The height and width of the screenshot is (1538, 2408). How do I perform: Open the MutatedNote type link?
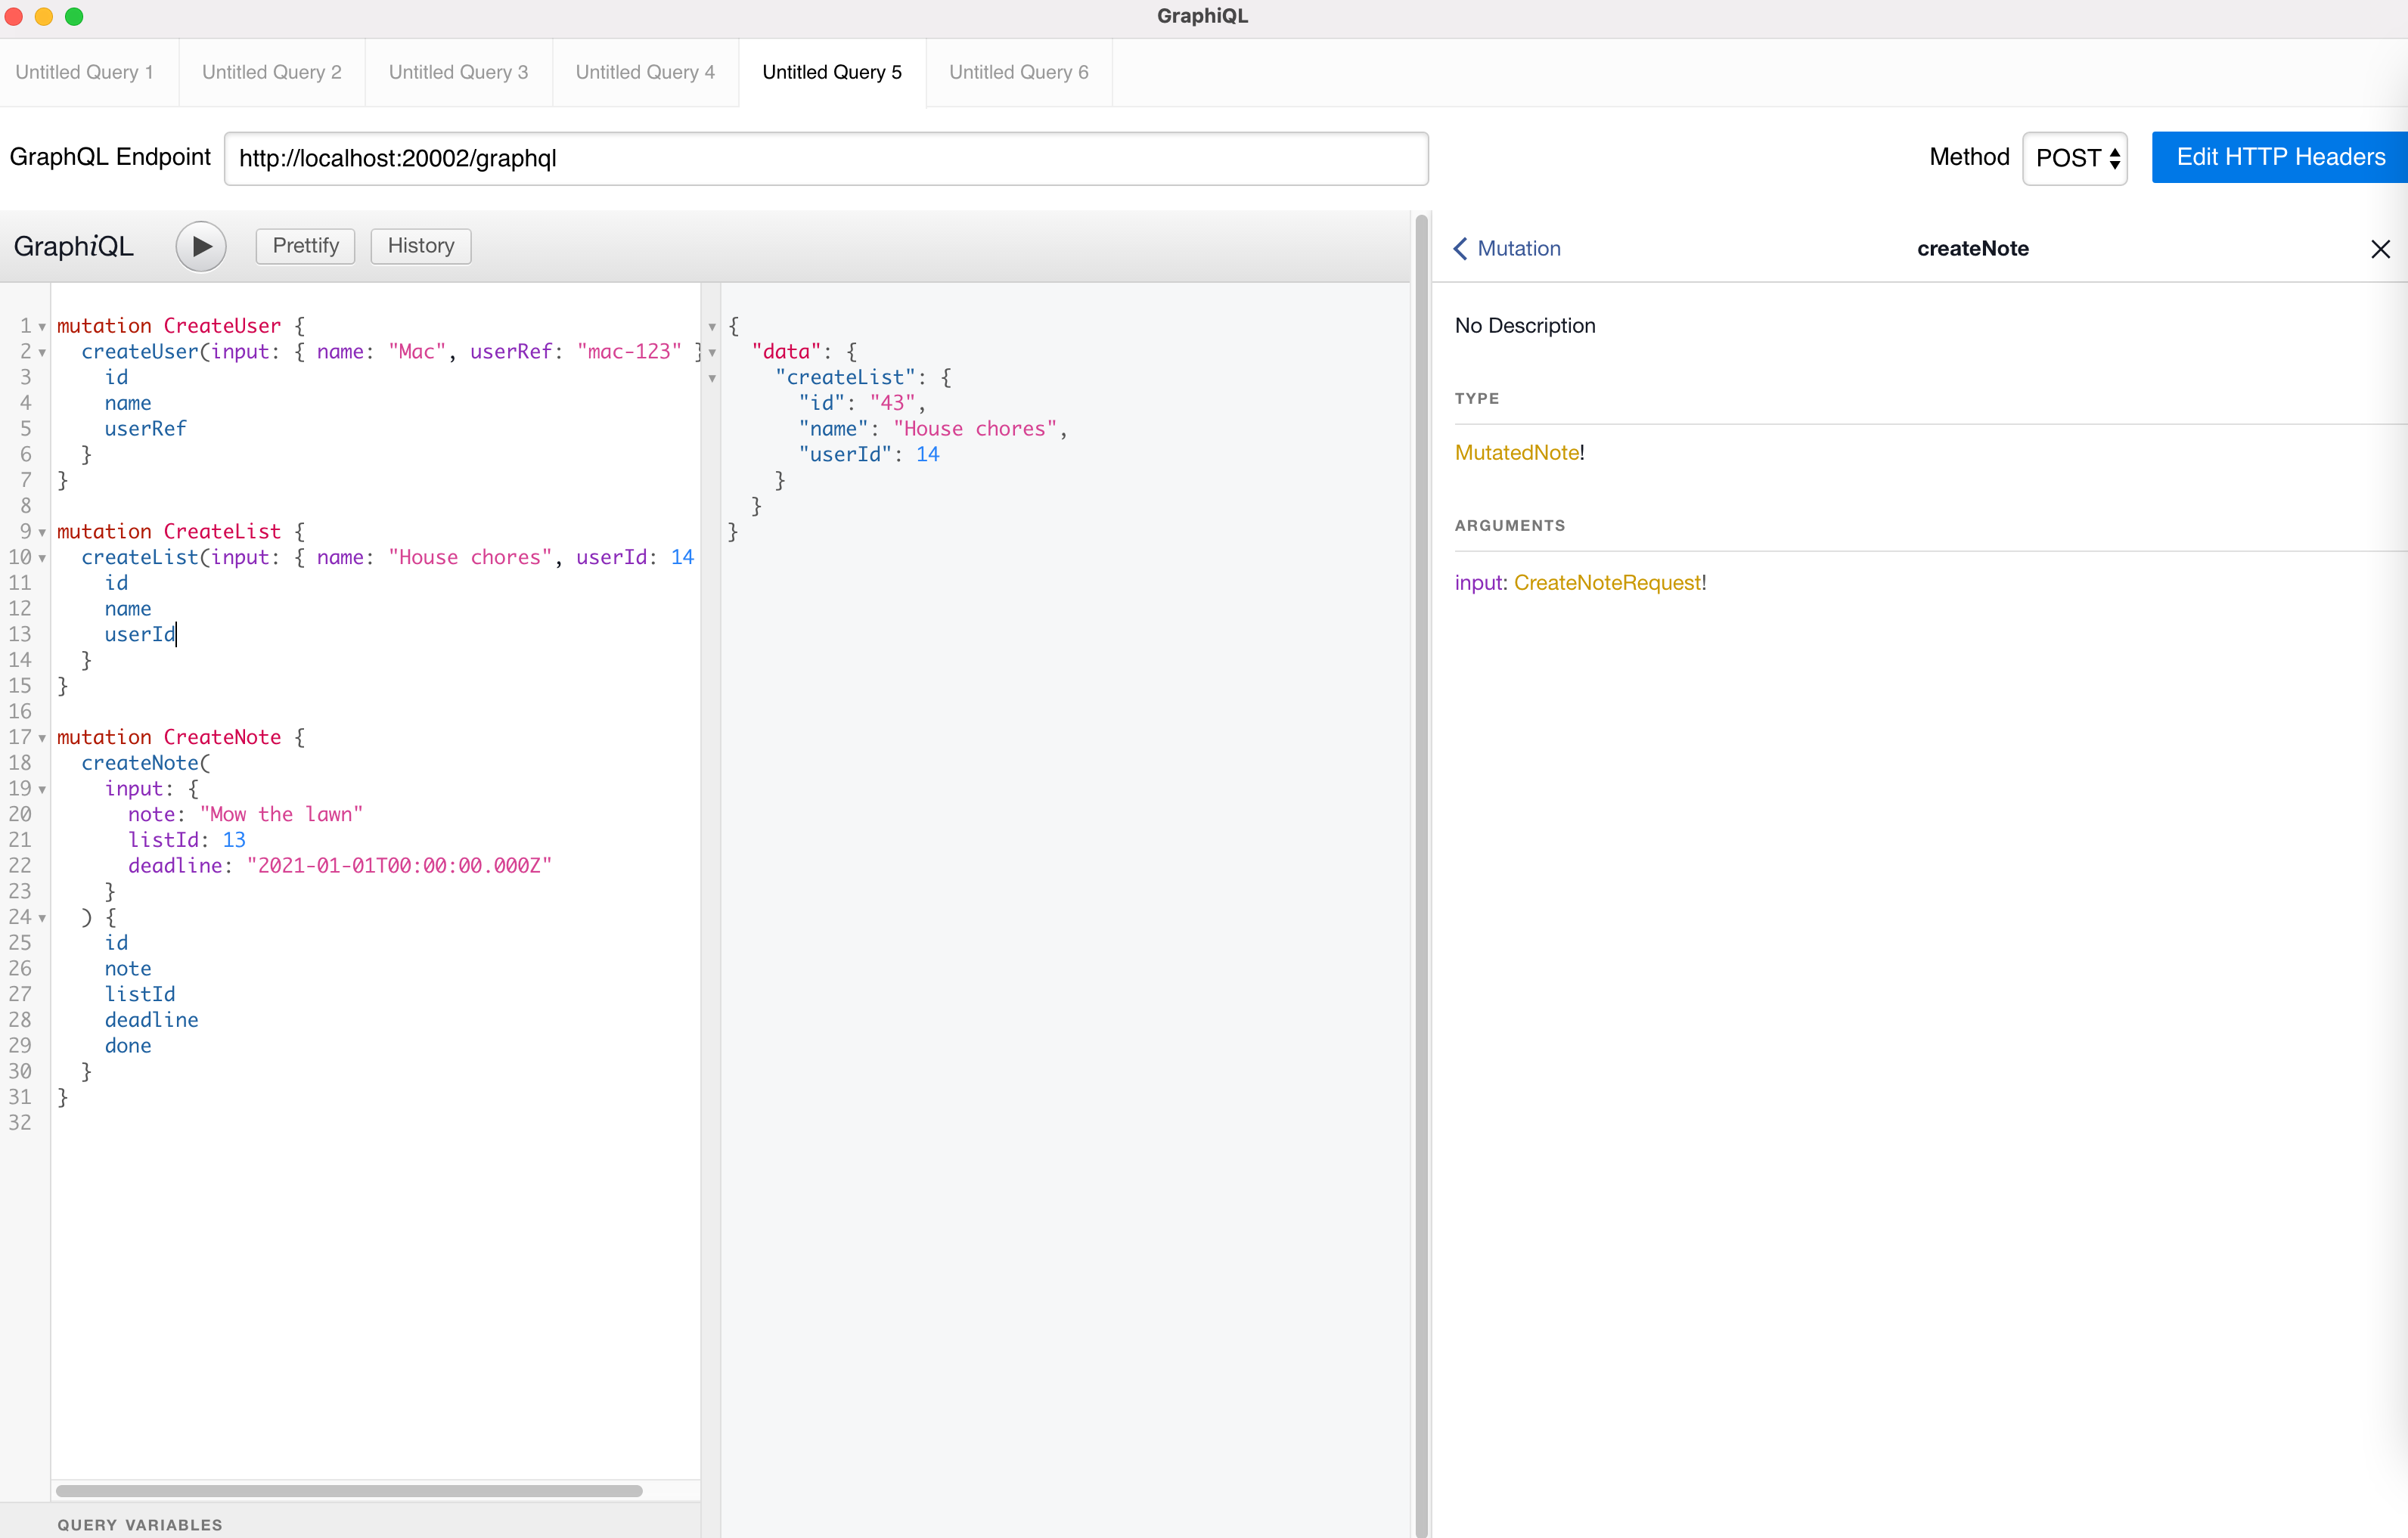point(1516,453)
